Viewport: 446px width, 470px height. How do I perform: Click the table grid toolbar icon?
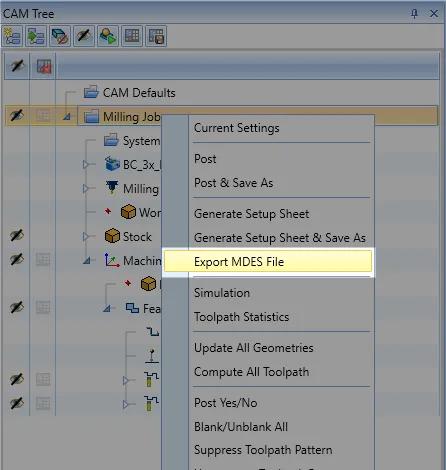point(132,36)
